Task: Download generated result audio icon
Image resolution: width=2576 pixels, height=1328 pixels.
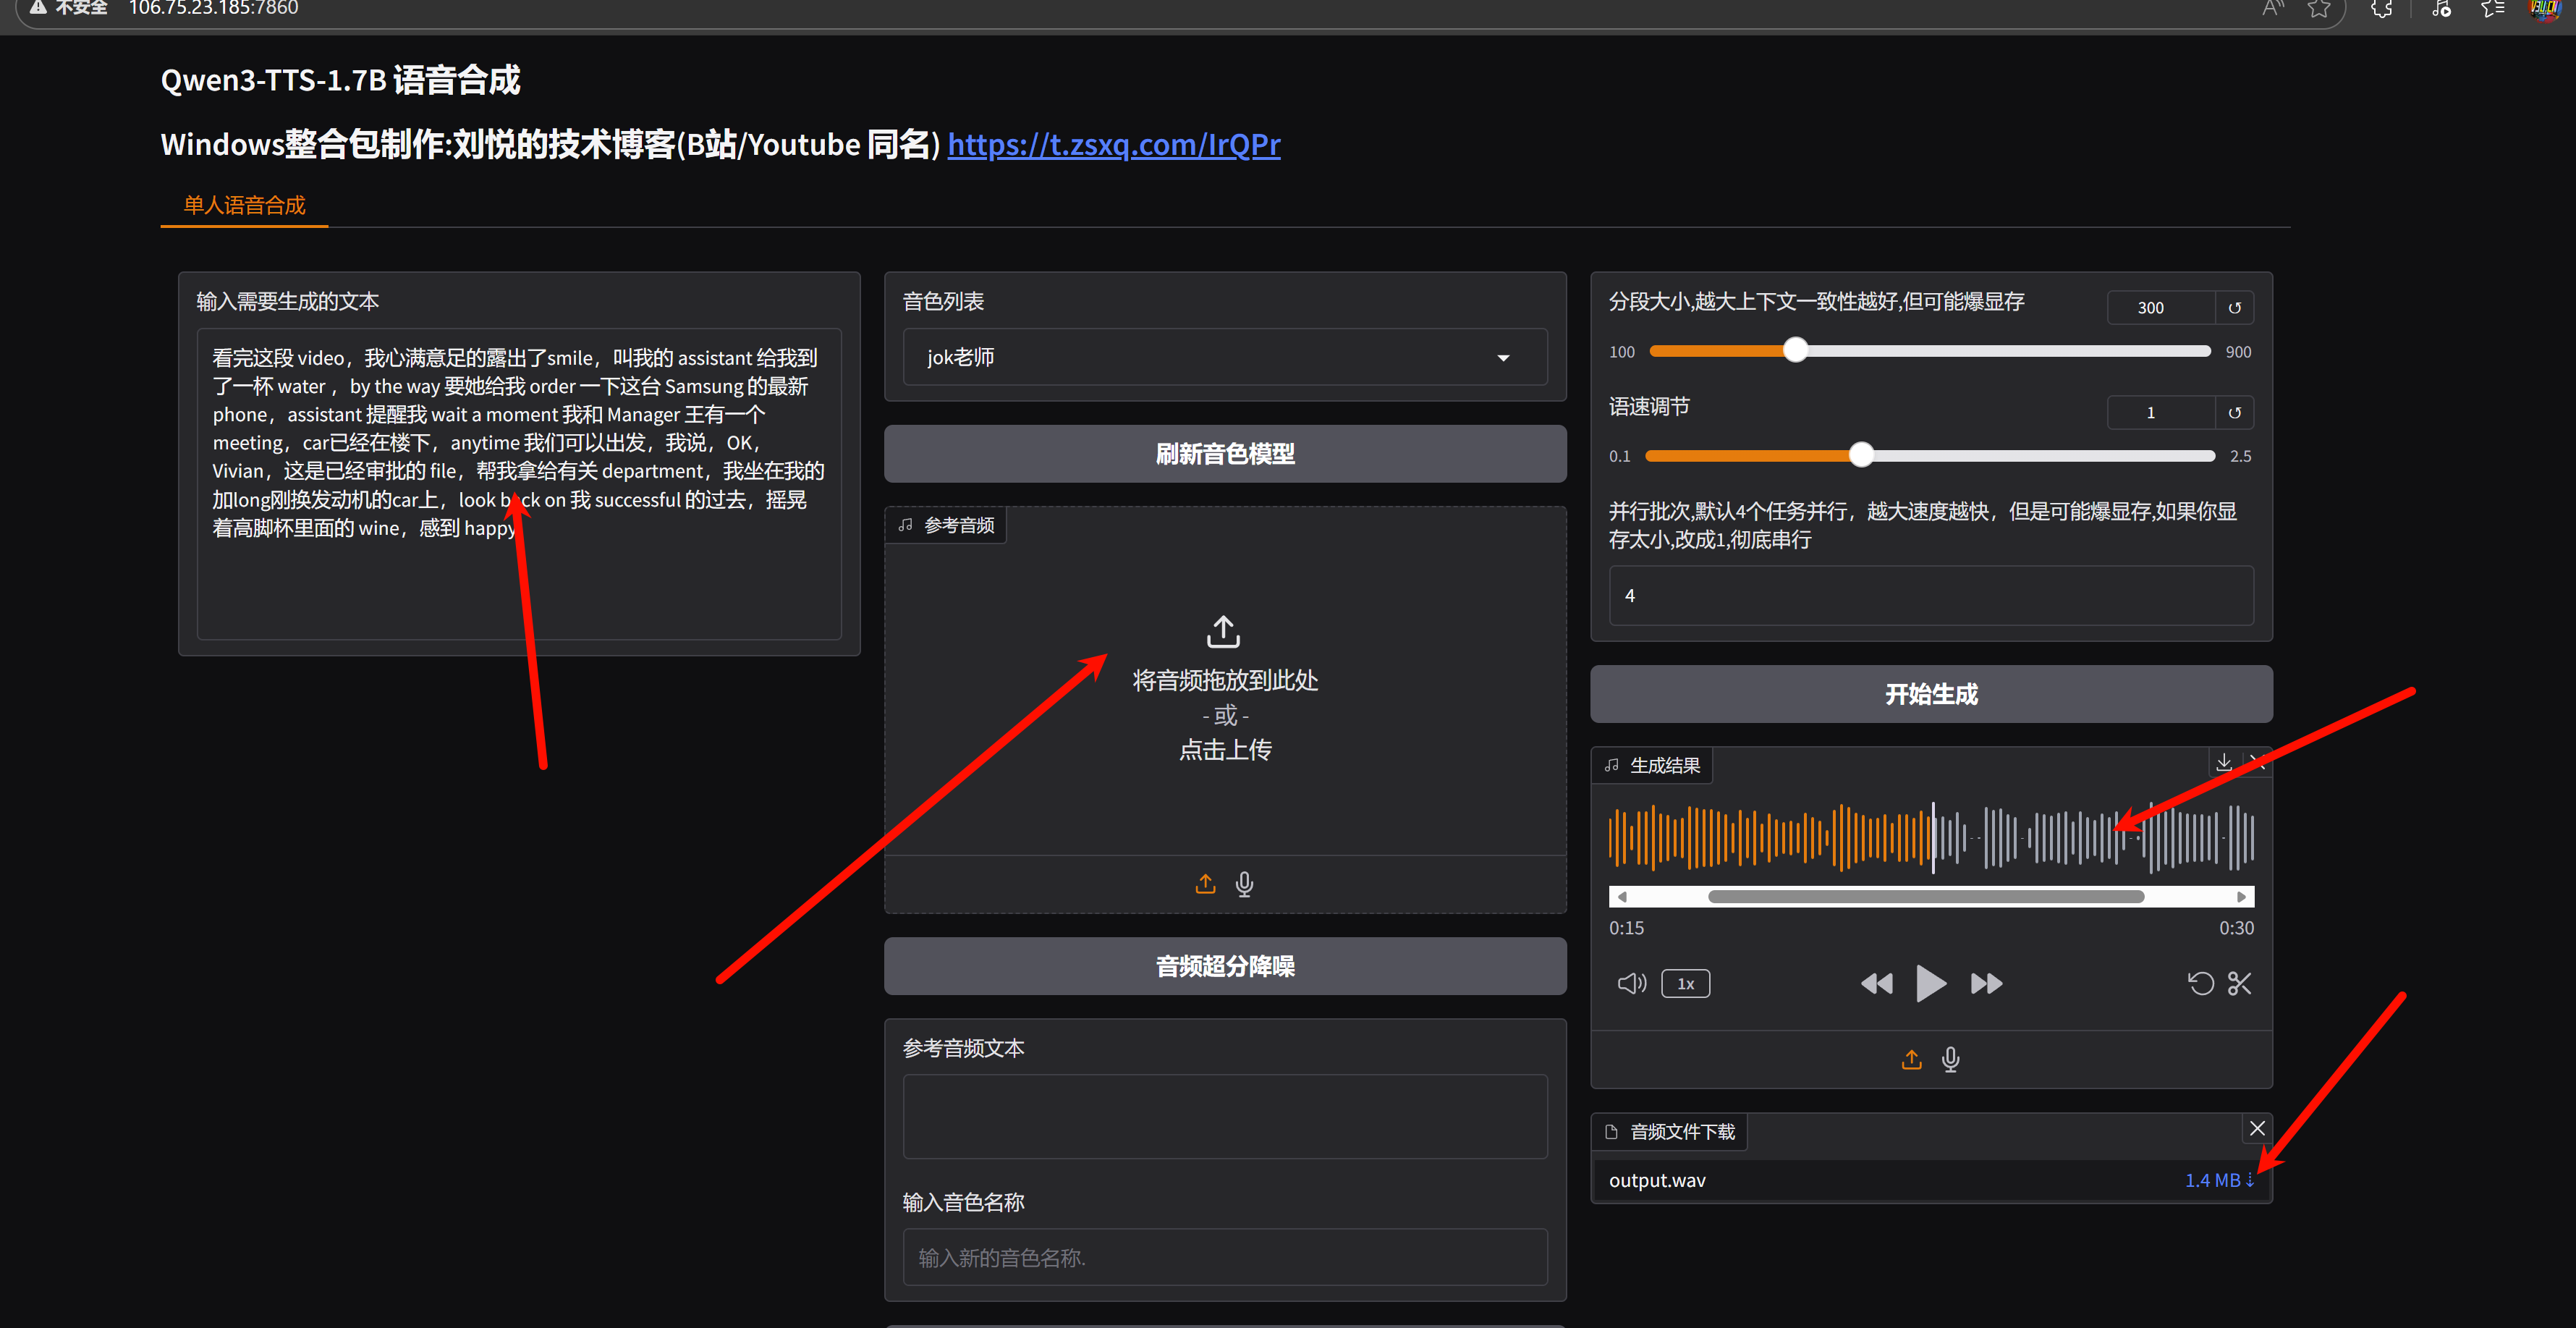Action: (x=2224, y=762)
